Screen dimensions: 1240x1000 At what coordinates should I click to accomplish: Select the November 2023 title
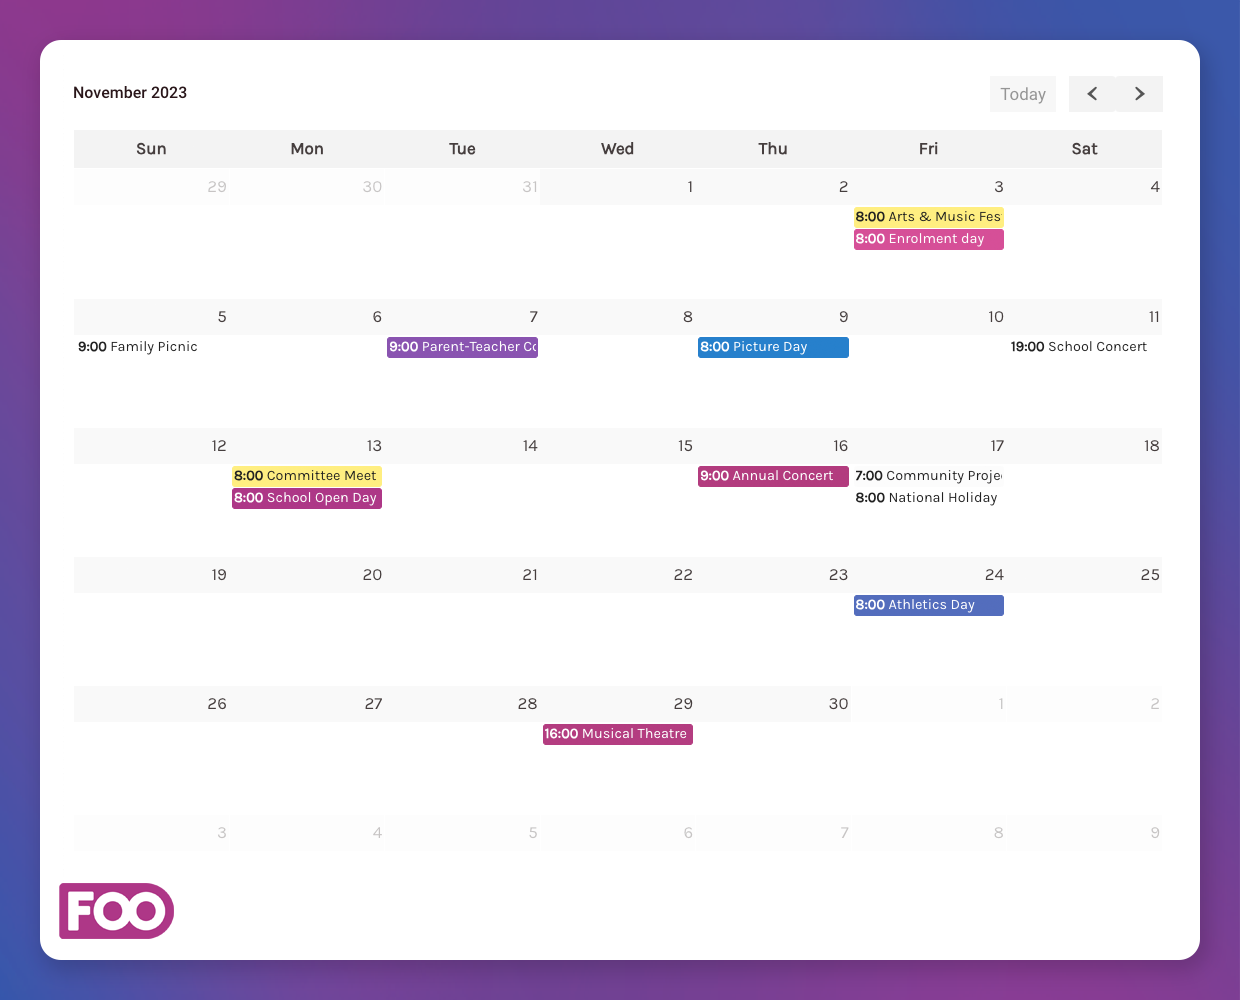pyautogui.click(x=130, y=92)
